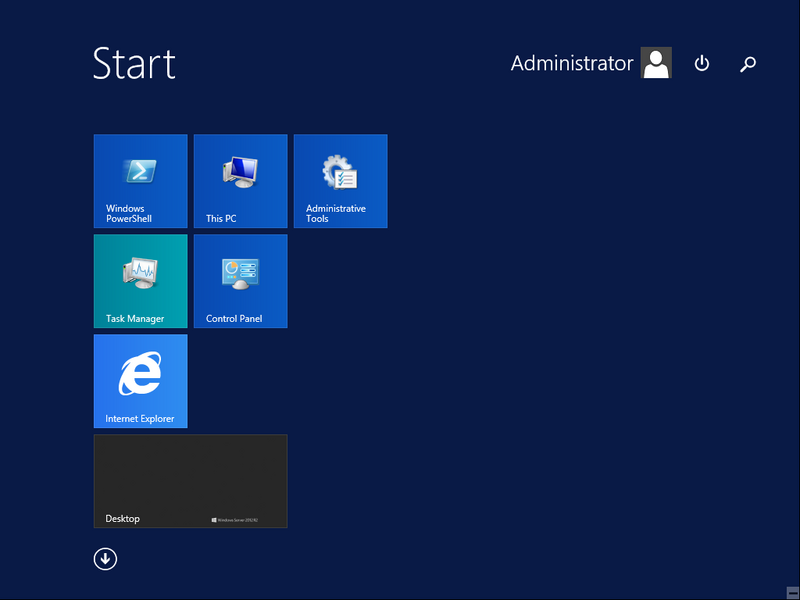Open the Control Panel tile icon
This screenshot has width=800, height=600.
[240, 272]
